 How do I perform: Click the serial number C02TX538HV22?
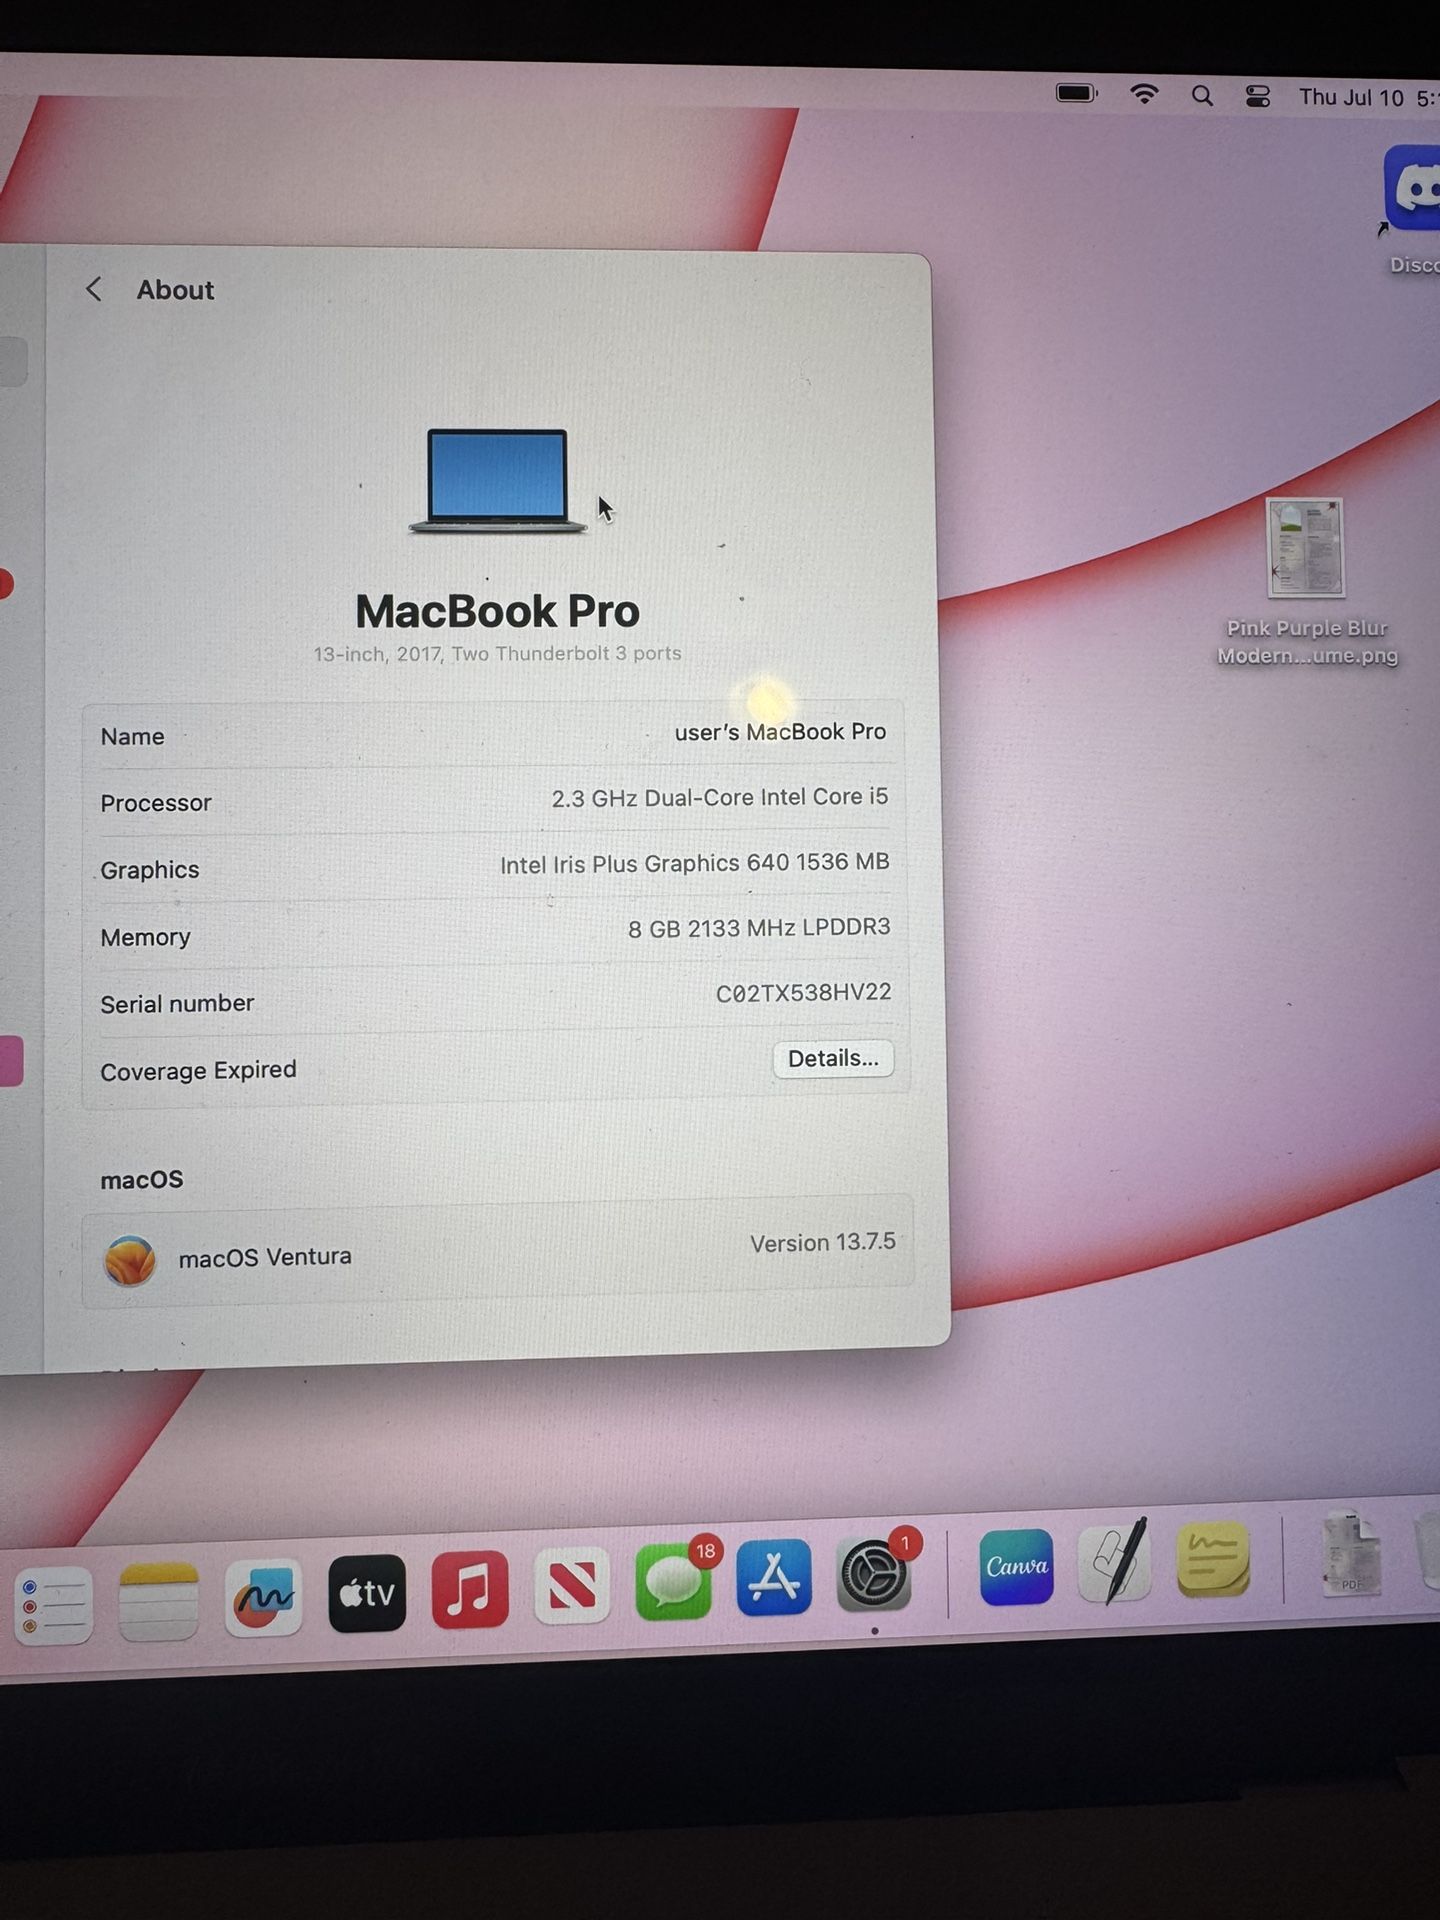click(803, 993)
